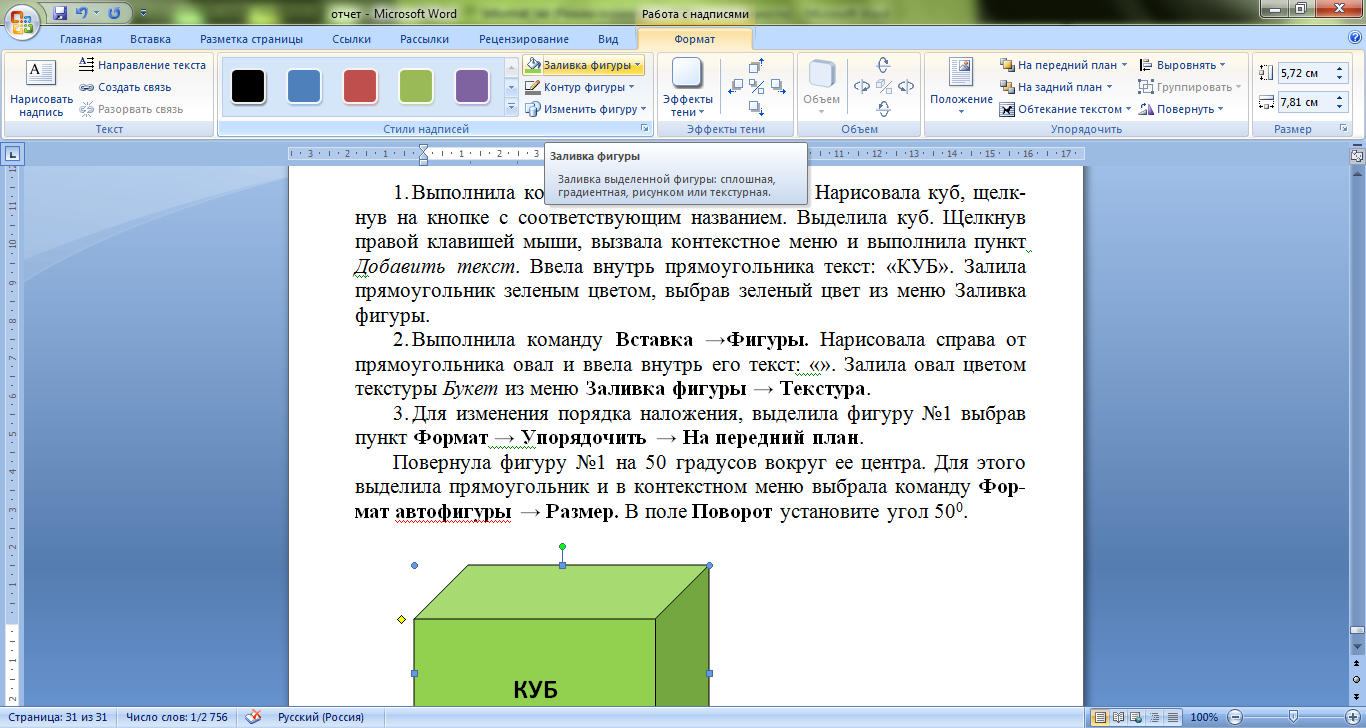This screenshot has width=1366, height=728.
Task: Nudge shadow left
Action: (735, 87)
